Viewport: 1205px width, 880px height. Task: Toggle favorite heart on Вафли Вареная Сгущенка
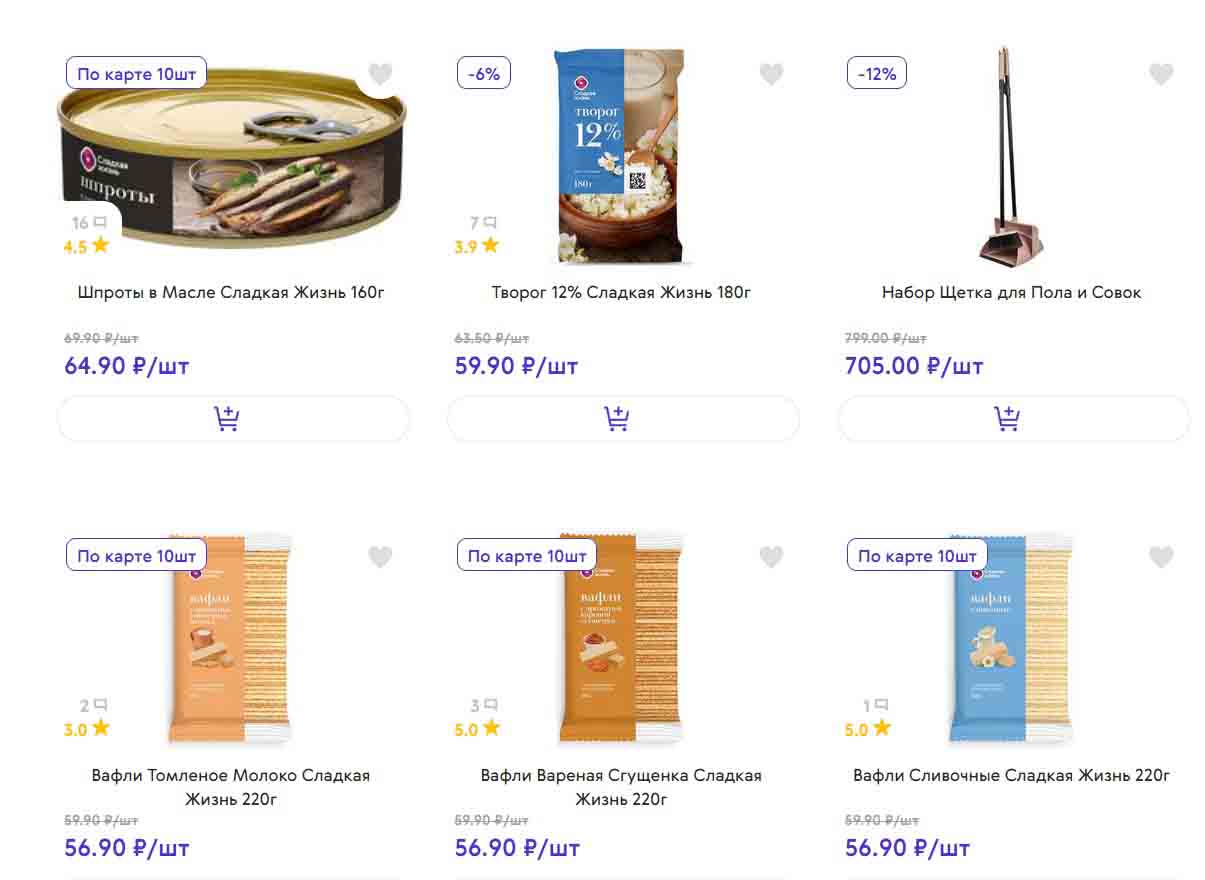tap(771, 557)
